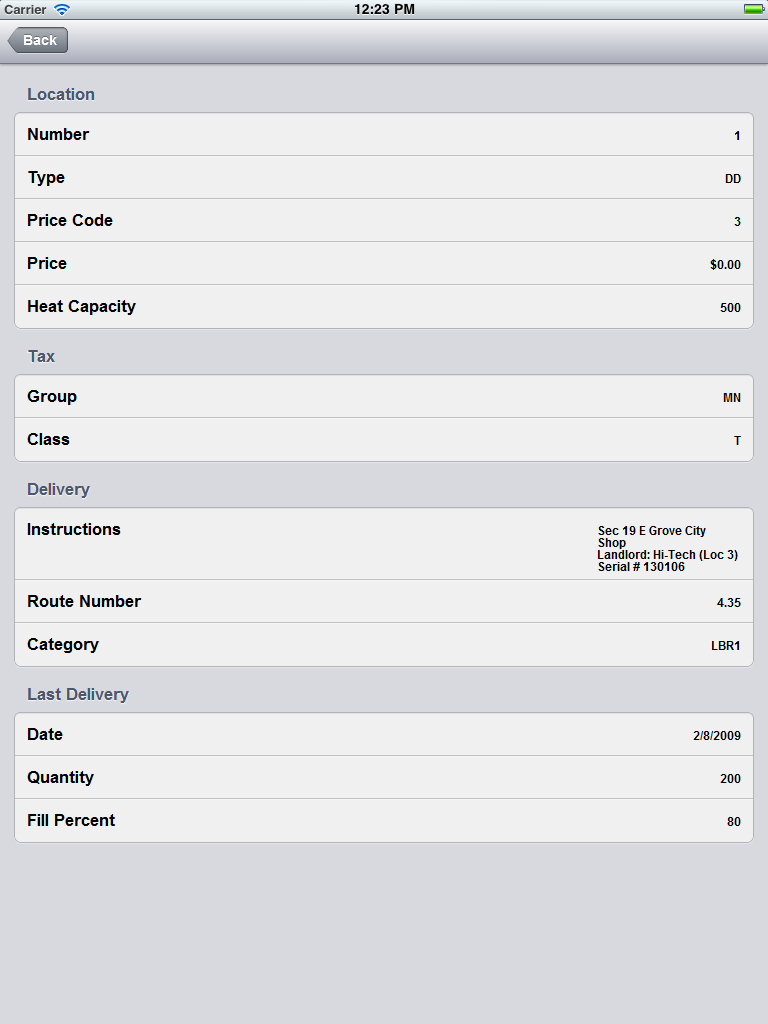The height and width of the screenshot is (1024, 768).
Task: Tap the last delivery Date row
Action: pos(384,735)
